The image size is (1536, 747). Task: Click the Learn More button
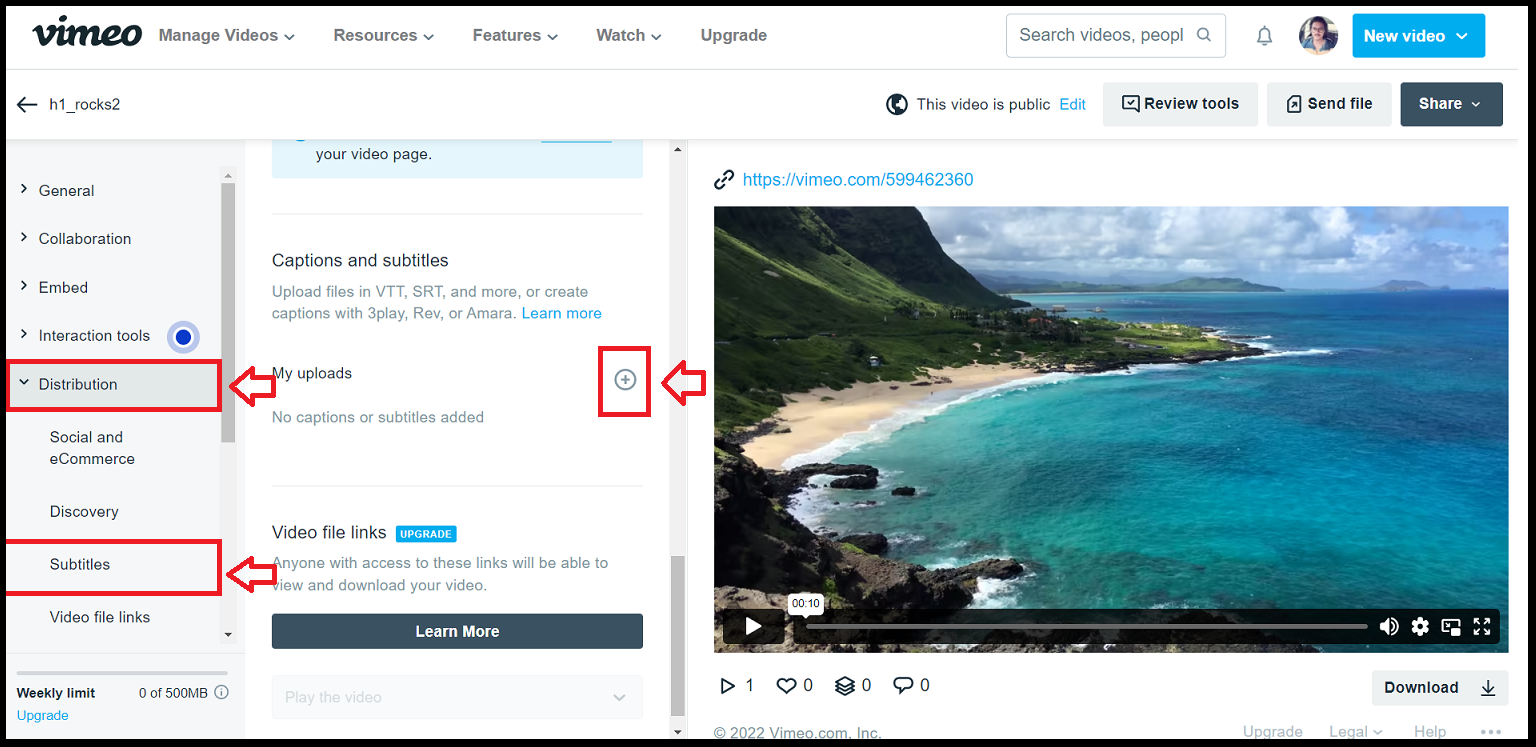(457, 631)
